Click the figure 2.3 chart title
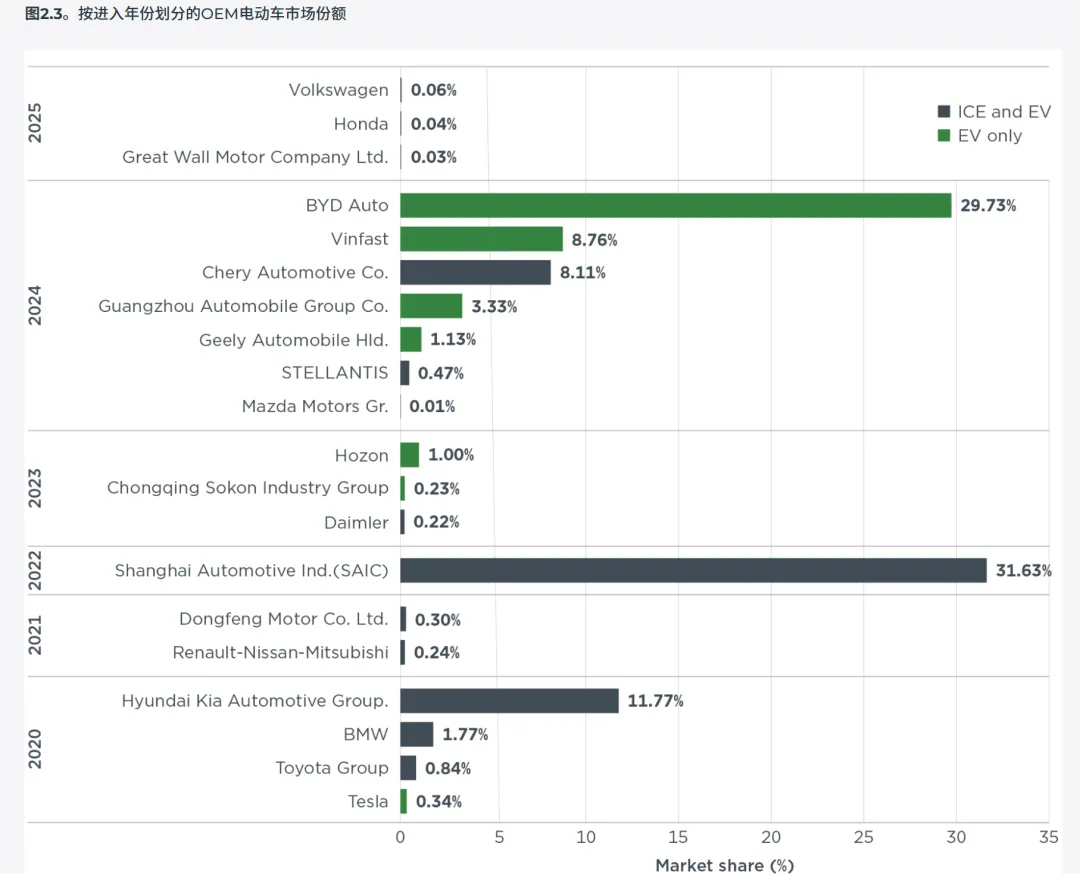The height and width of the screenshot is (874, 1080). click(x=186, y=14)
